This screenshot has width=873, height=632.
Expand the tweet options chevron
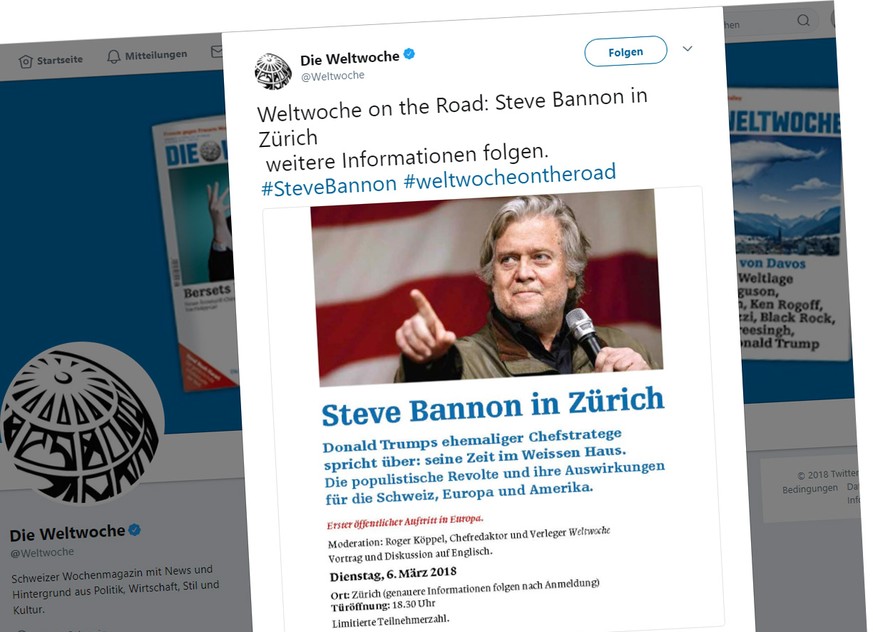point(687,48)
